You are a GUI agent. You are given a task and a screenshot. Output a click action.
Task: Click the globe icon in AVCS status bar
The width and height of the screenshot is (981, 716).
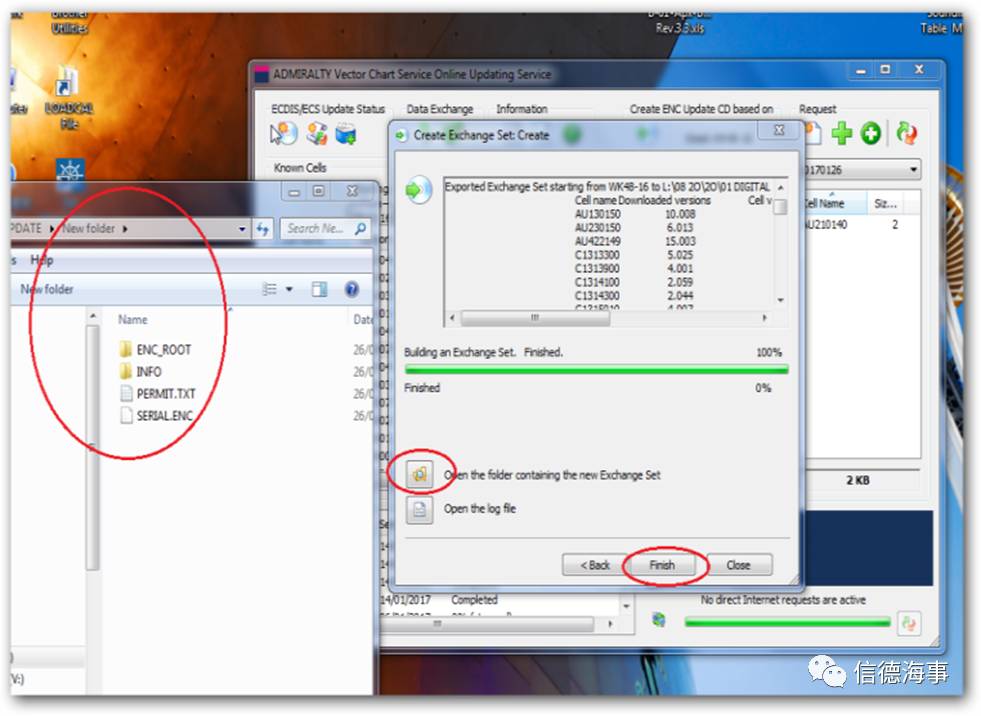pos(659,620)
